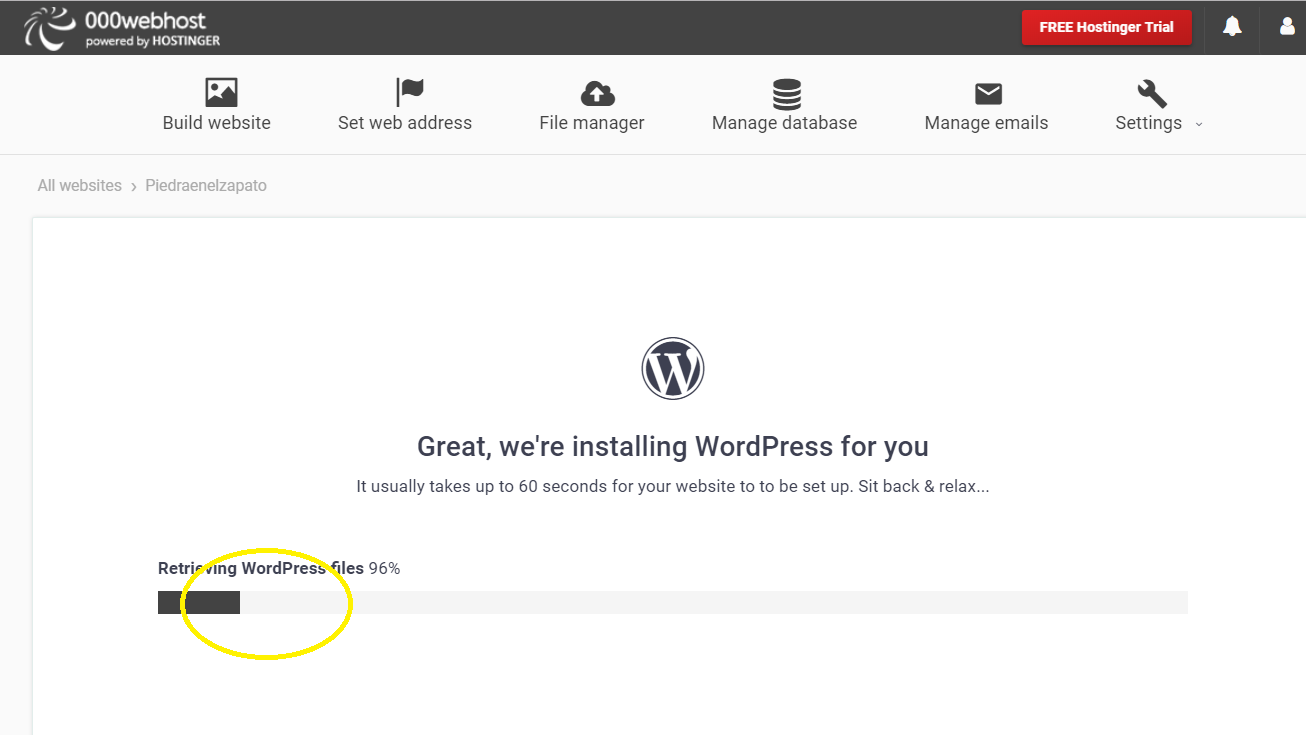
Task: Click the Manage database label
Action: 785,122
